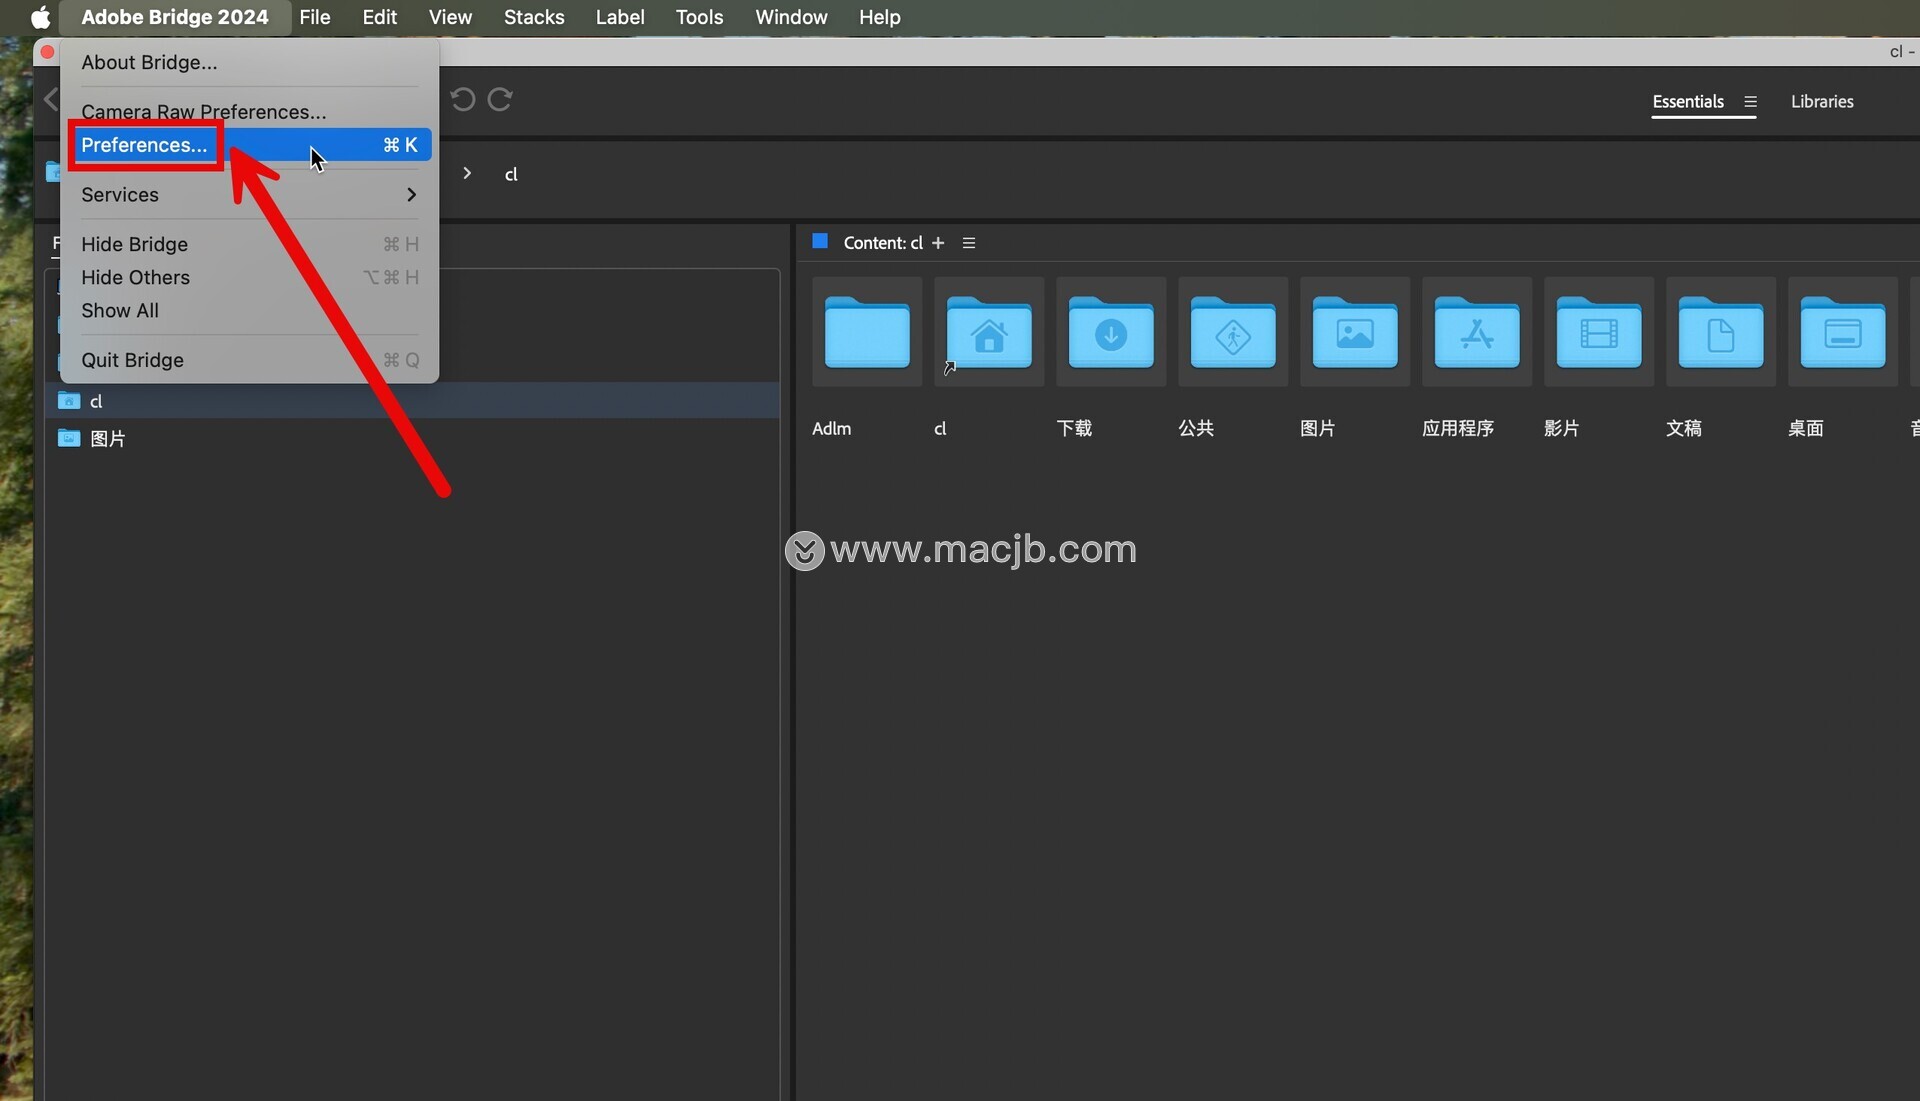Viewport: 1920px width, 1101px height.
Task: Select Hide Bridge in the menu
Action: click(x=249, y=244)
